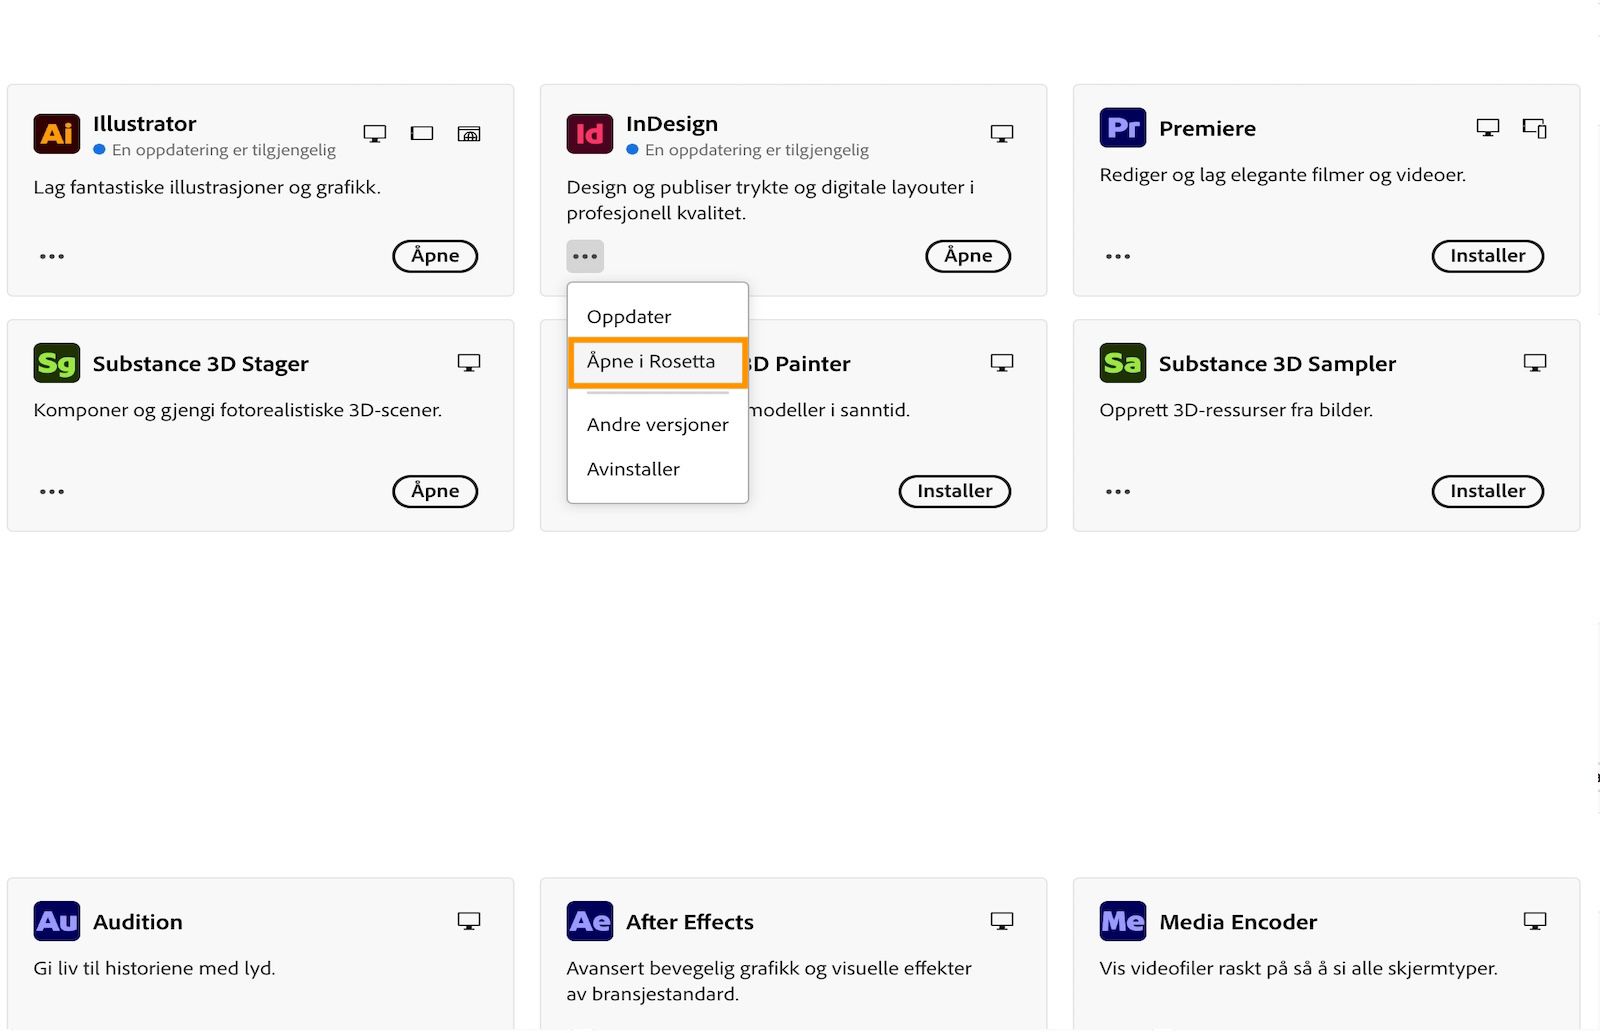Click the Premiere Pr app icon
This screenshot has height=1033, width=1600.
[1123, 127]
